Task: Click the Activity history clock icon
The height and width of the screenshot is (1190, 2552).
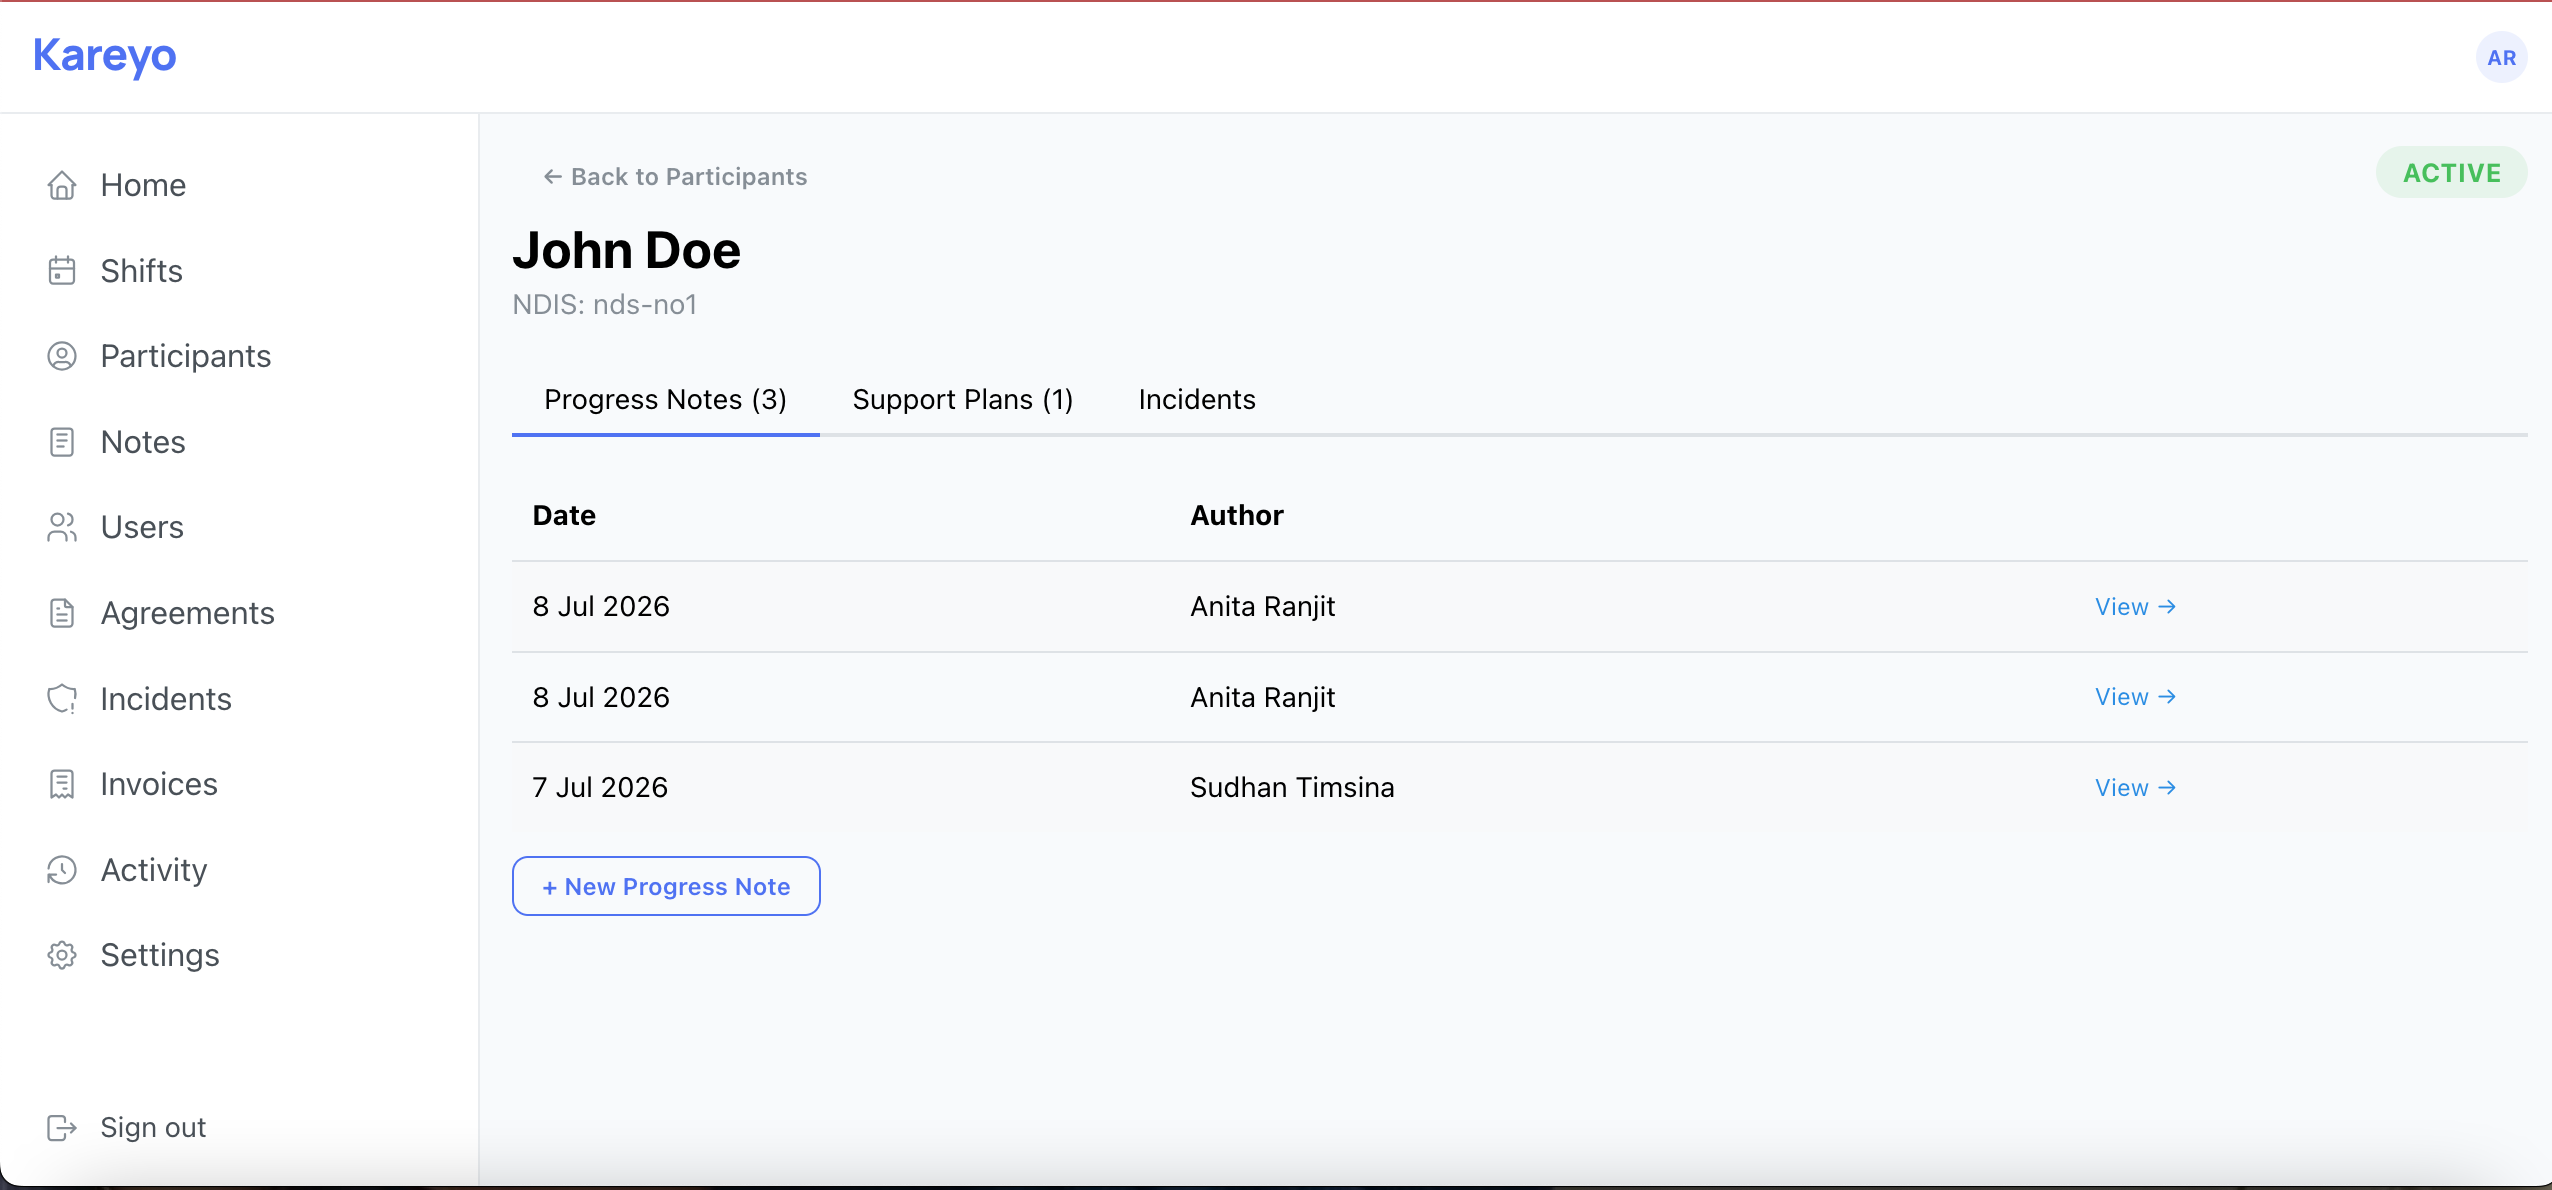Action: 62,870
